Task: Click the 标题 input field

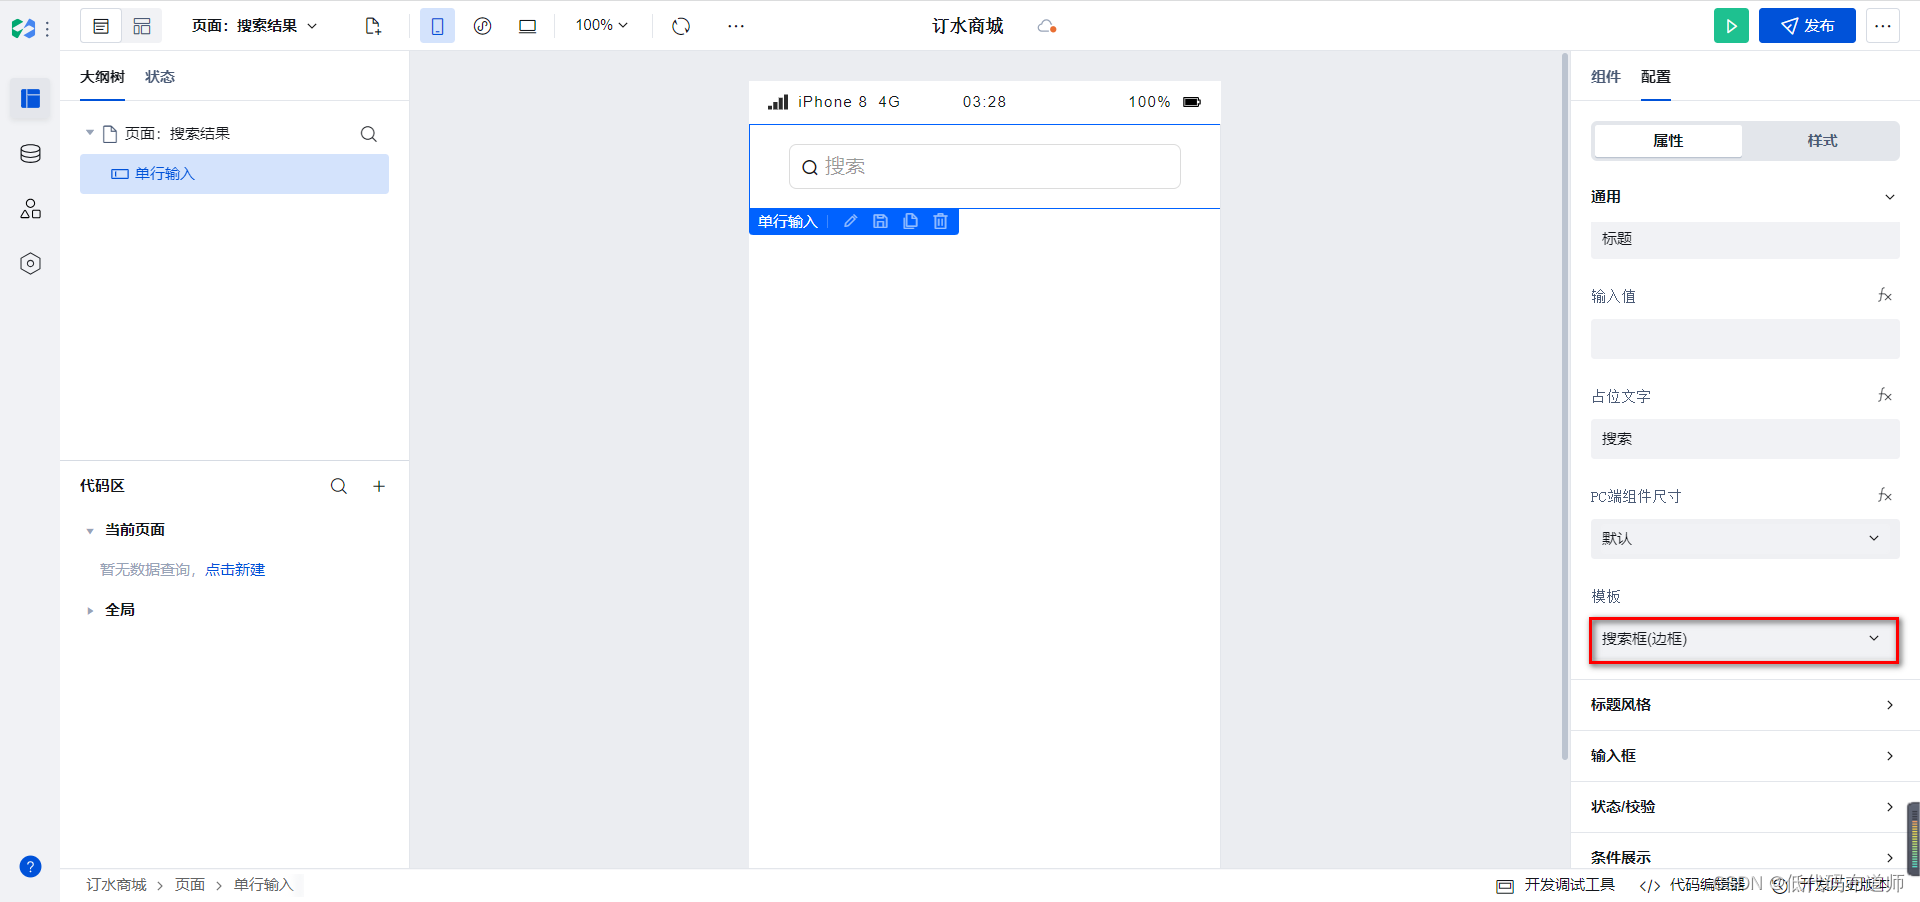Action: 1745,239
